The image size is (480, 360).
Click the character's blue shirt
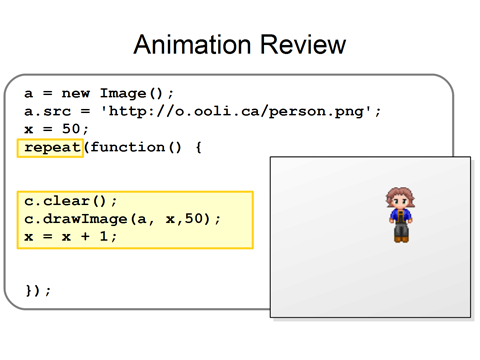(400, 216)
